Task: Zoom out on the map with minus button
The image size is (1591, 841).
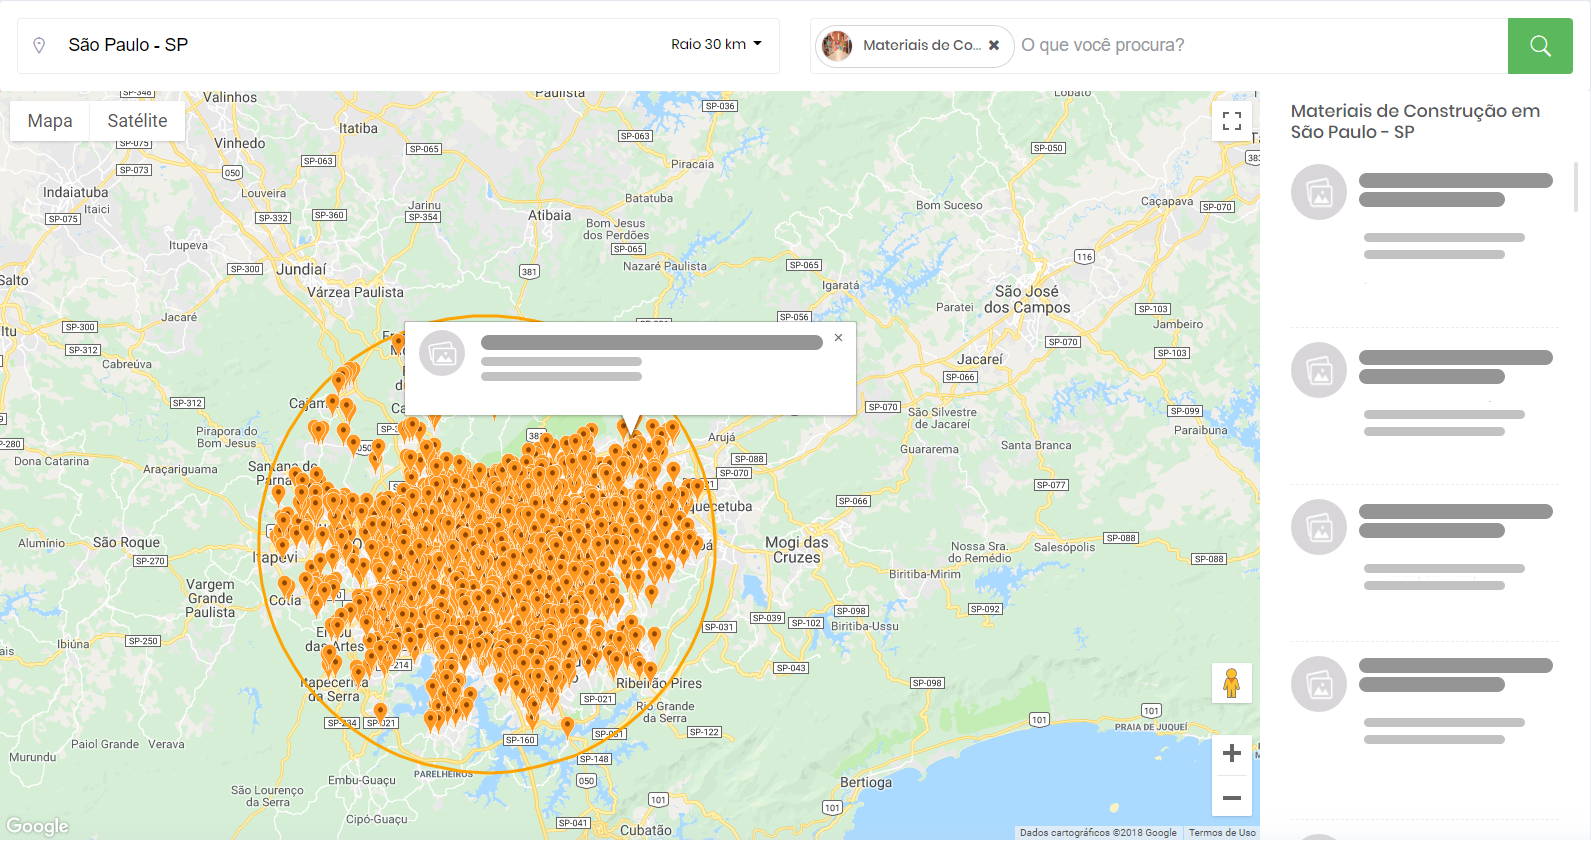Action: click(x=1232, y=797)
